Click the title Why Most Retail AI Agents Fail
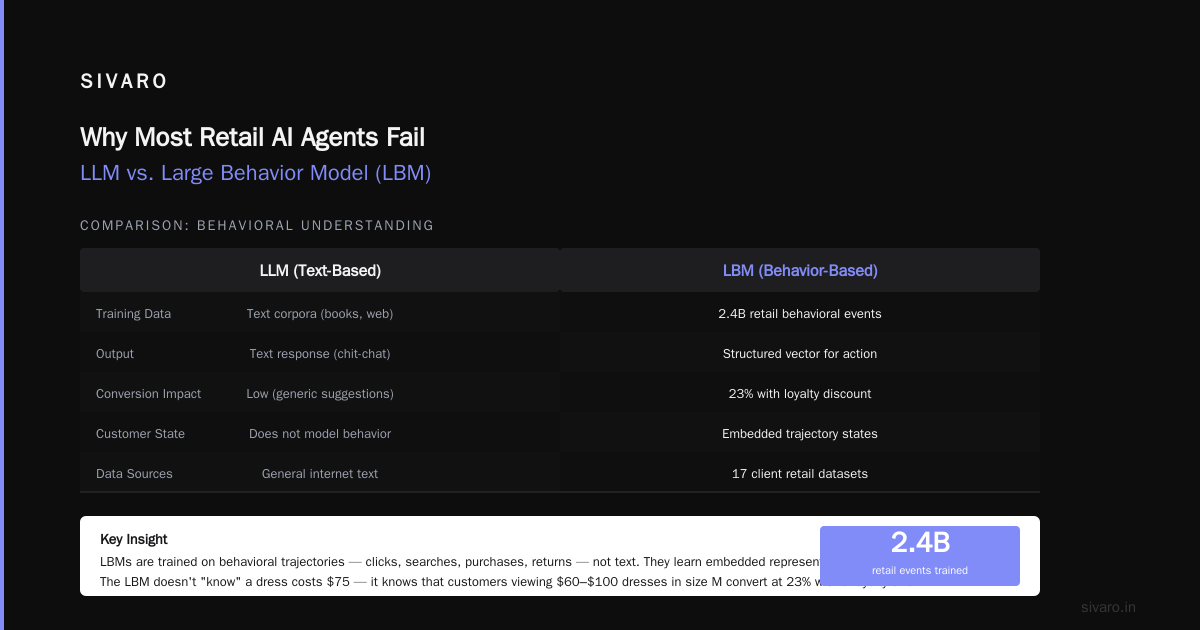This screenshot has width=1200, height=630. click(x=252, y=137)
